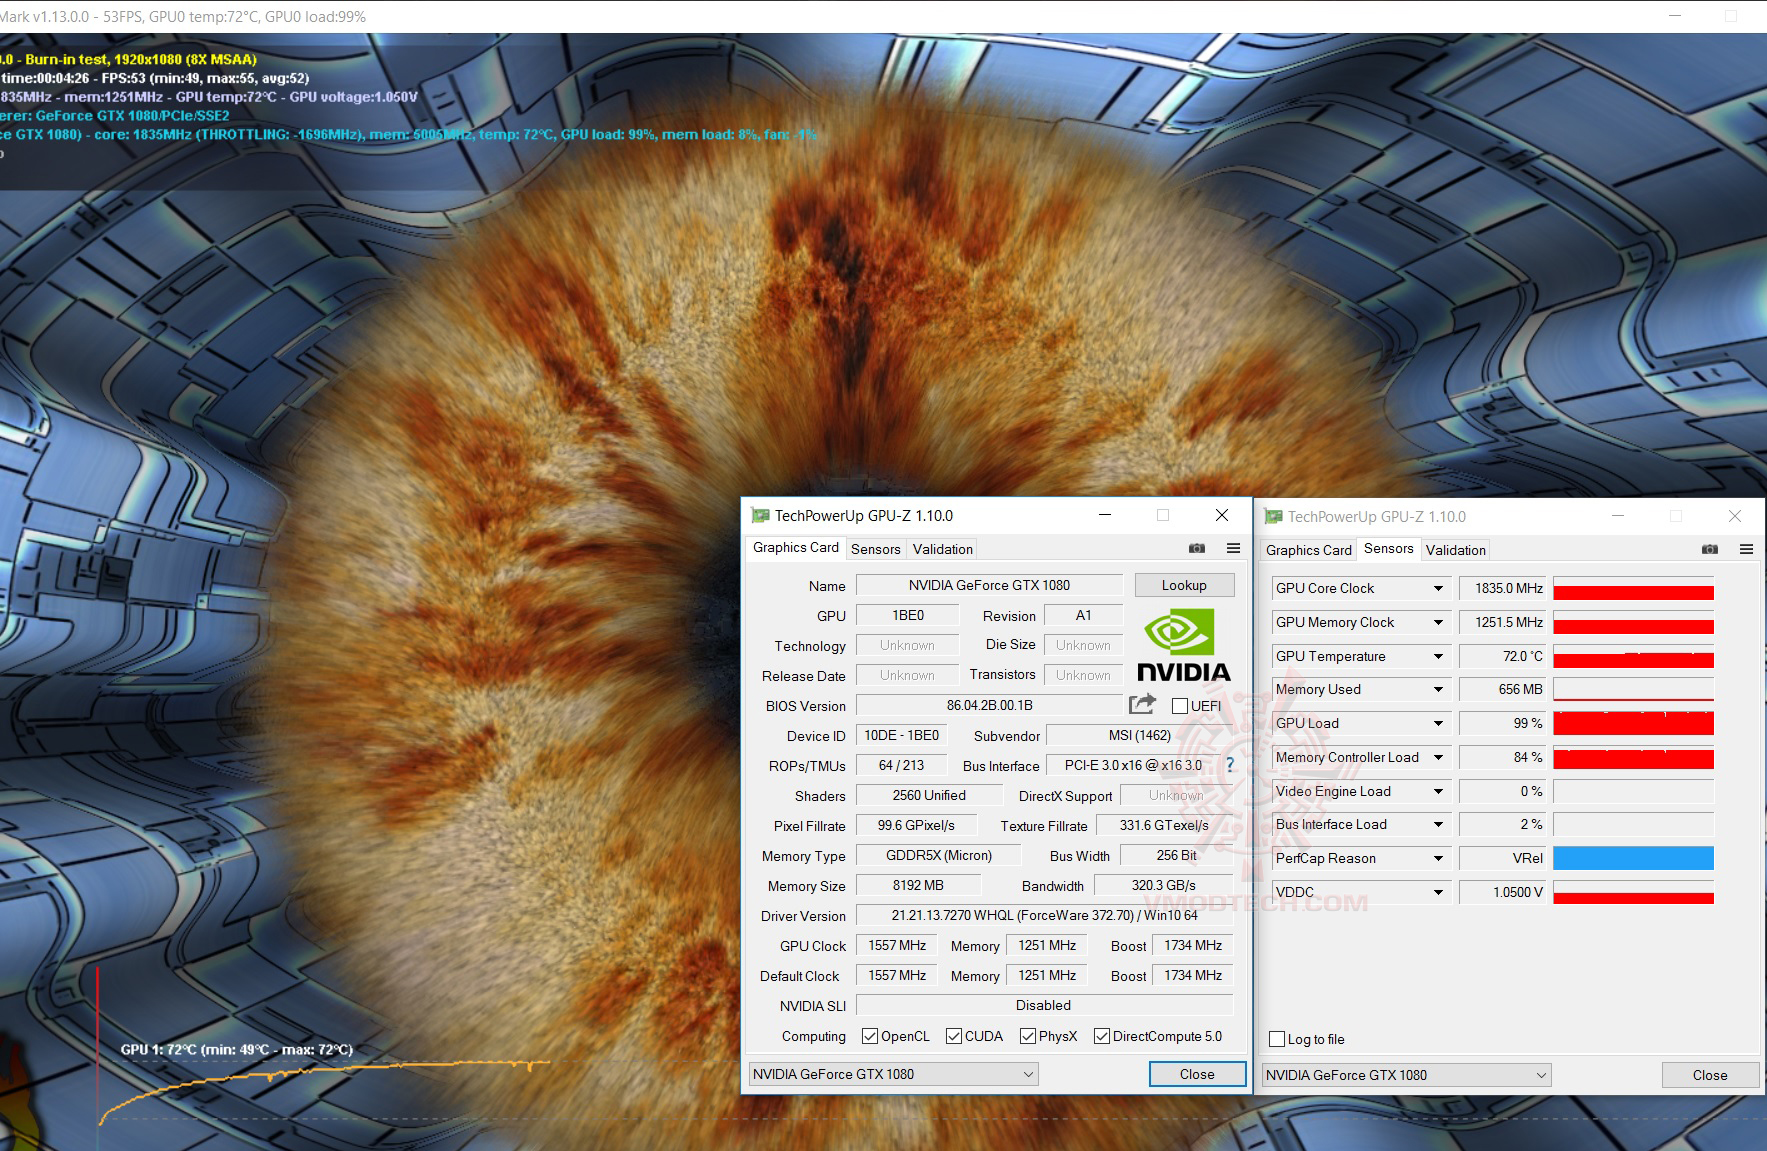
Task: Open the GPU Temperature sensor dropdown
Action: click(x=1438, y=656)
